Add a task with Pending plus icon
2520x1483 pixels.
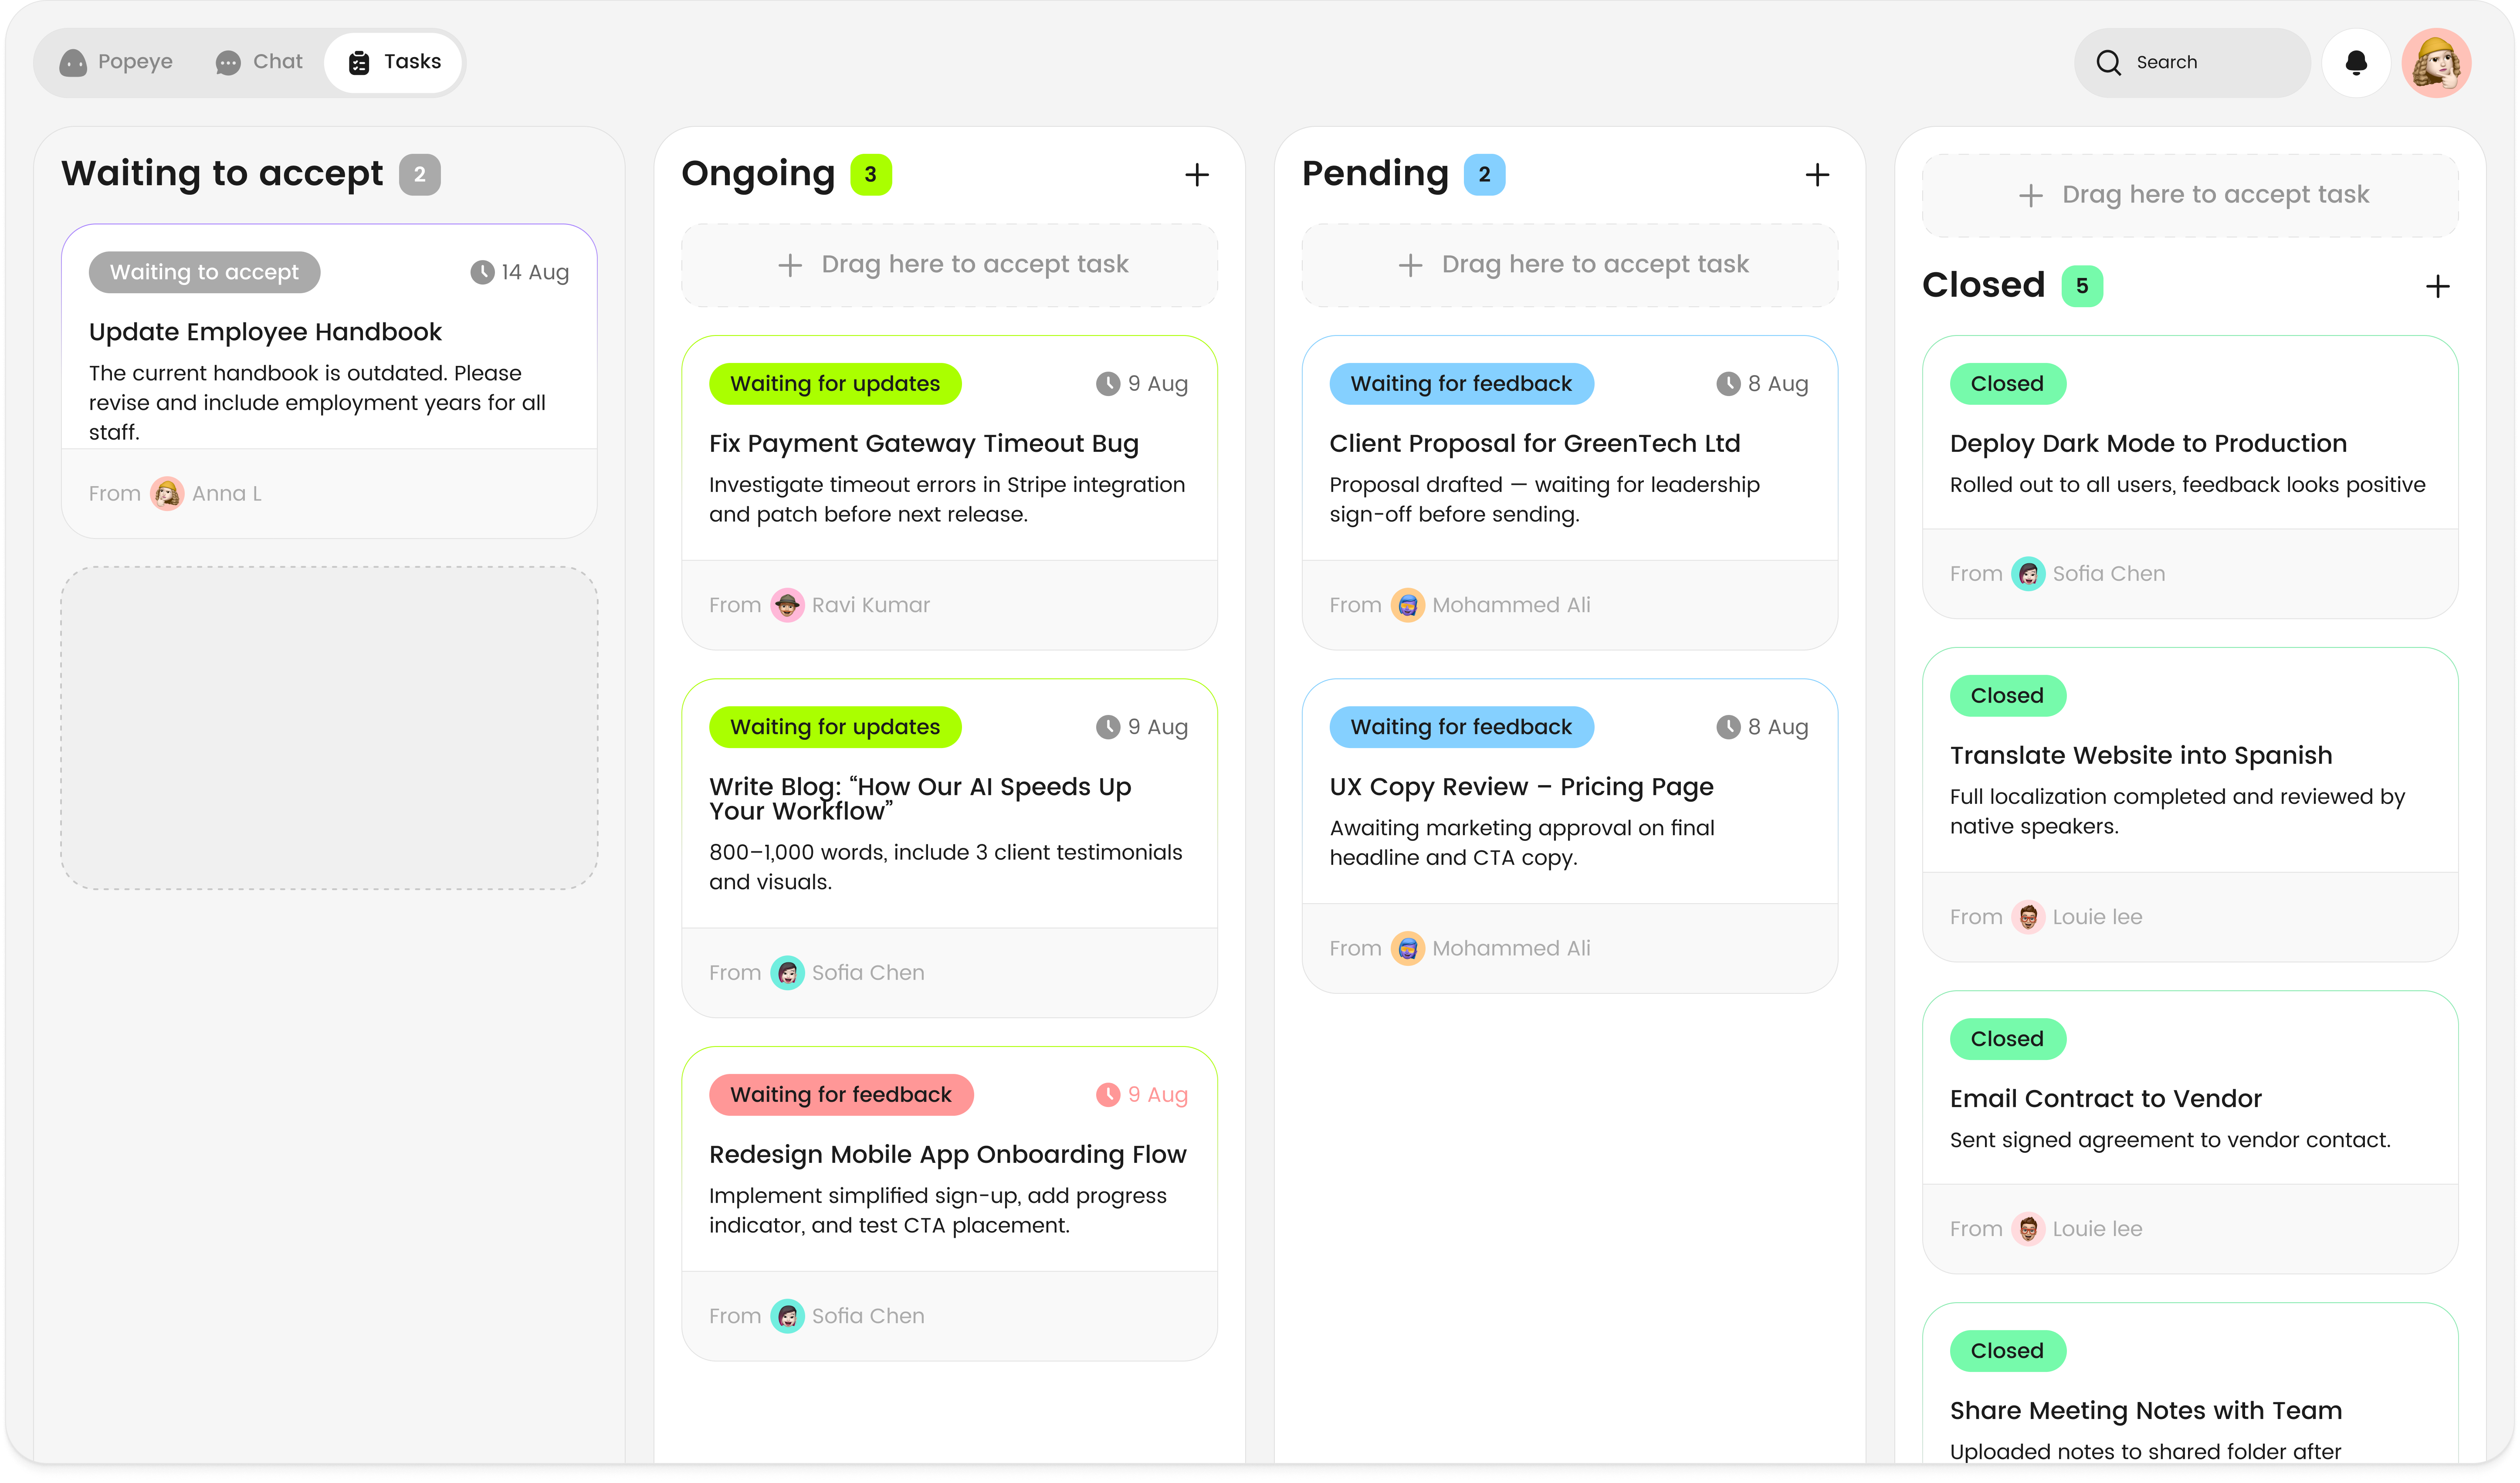pyautogui.click(x=1816, y=175)
